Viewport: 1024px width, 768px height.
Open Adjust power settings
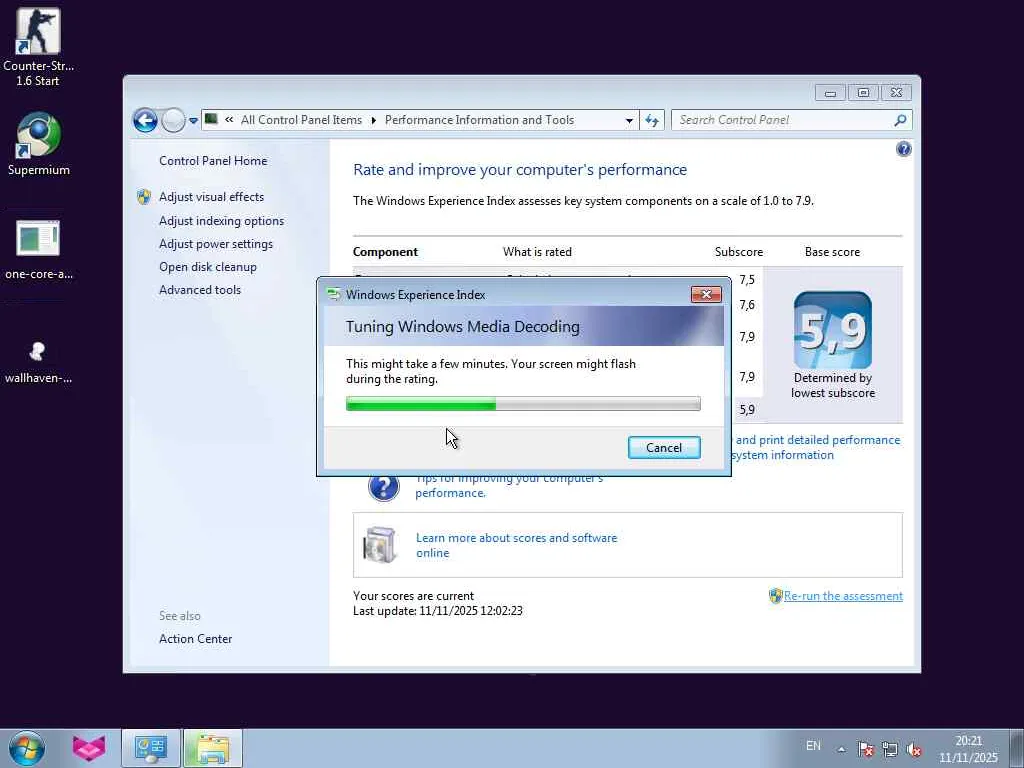[x=216, y=244]
